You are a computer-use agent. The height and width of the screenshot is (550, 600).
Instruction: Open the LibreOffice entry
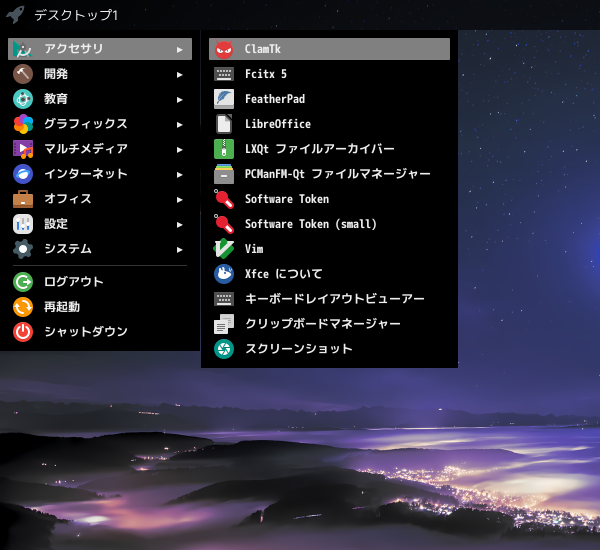tap(329, 124)
